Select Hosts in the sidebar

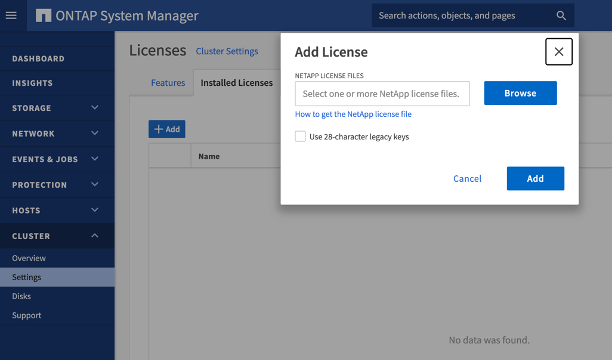point(26,210)
